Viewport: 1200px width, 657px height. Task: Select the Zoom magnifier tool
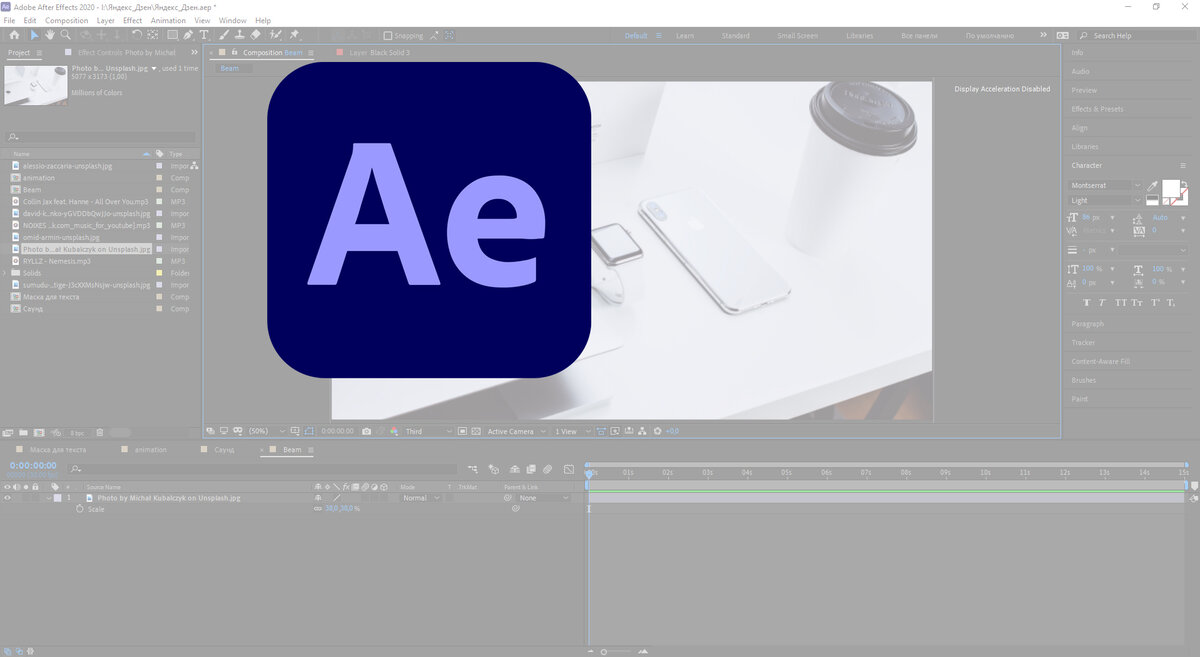click(x=65, y=35)
